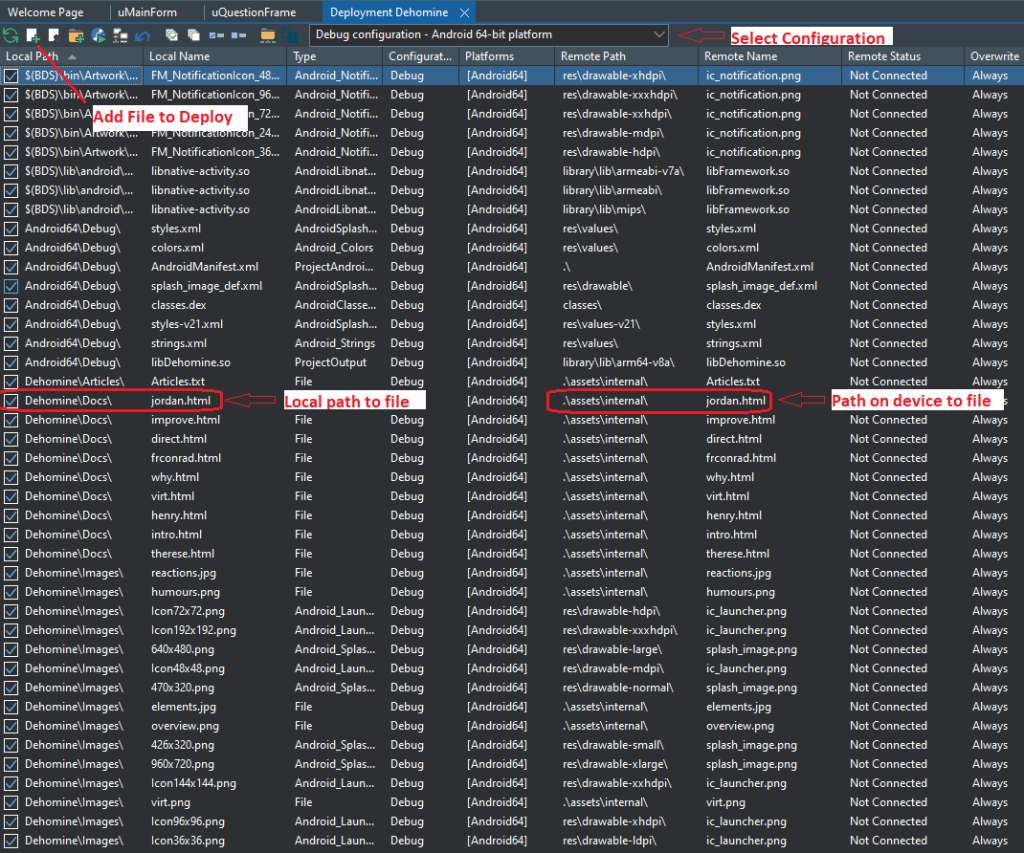Viewport: 1024px width, 853px height.
Task: Toggle the Articles.txt row checkbox
Action: [11, 381]
